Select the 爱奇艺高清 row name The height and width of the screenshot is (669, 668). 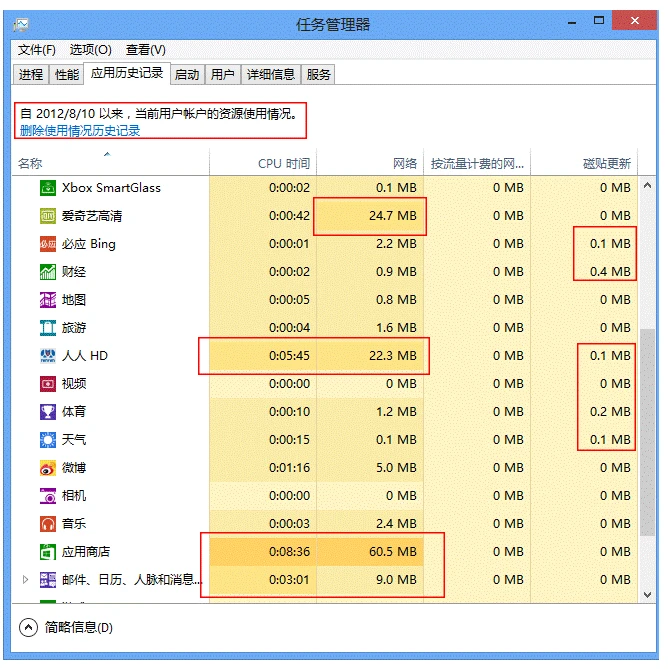coord(92,216)
